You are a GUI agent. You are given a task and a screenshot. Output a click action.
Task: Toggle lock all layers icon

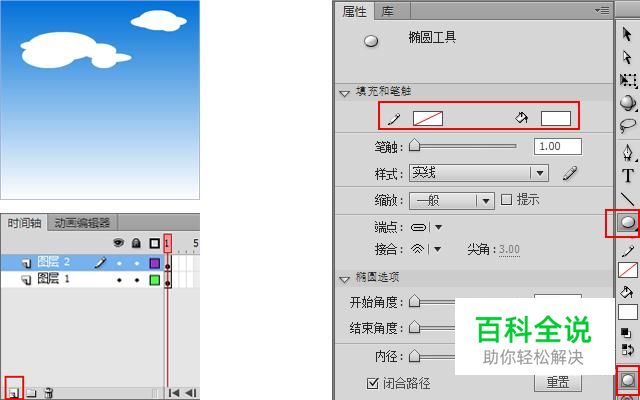[x=136, y=243]
